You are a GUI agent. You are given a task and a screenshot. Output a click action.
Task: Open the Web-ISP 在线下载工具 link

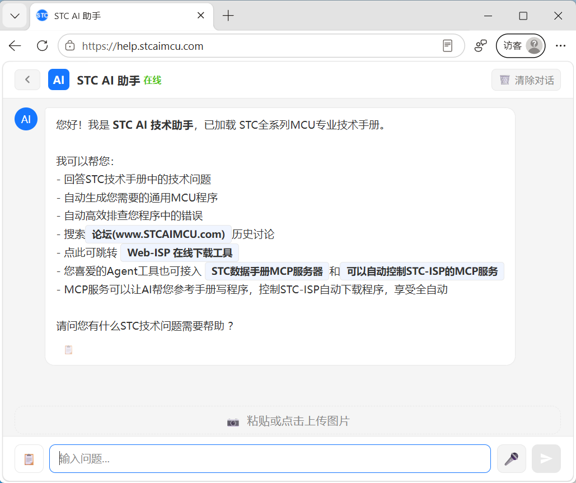[x=180, y=253]
